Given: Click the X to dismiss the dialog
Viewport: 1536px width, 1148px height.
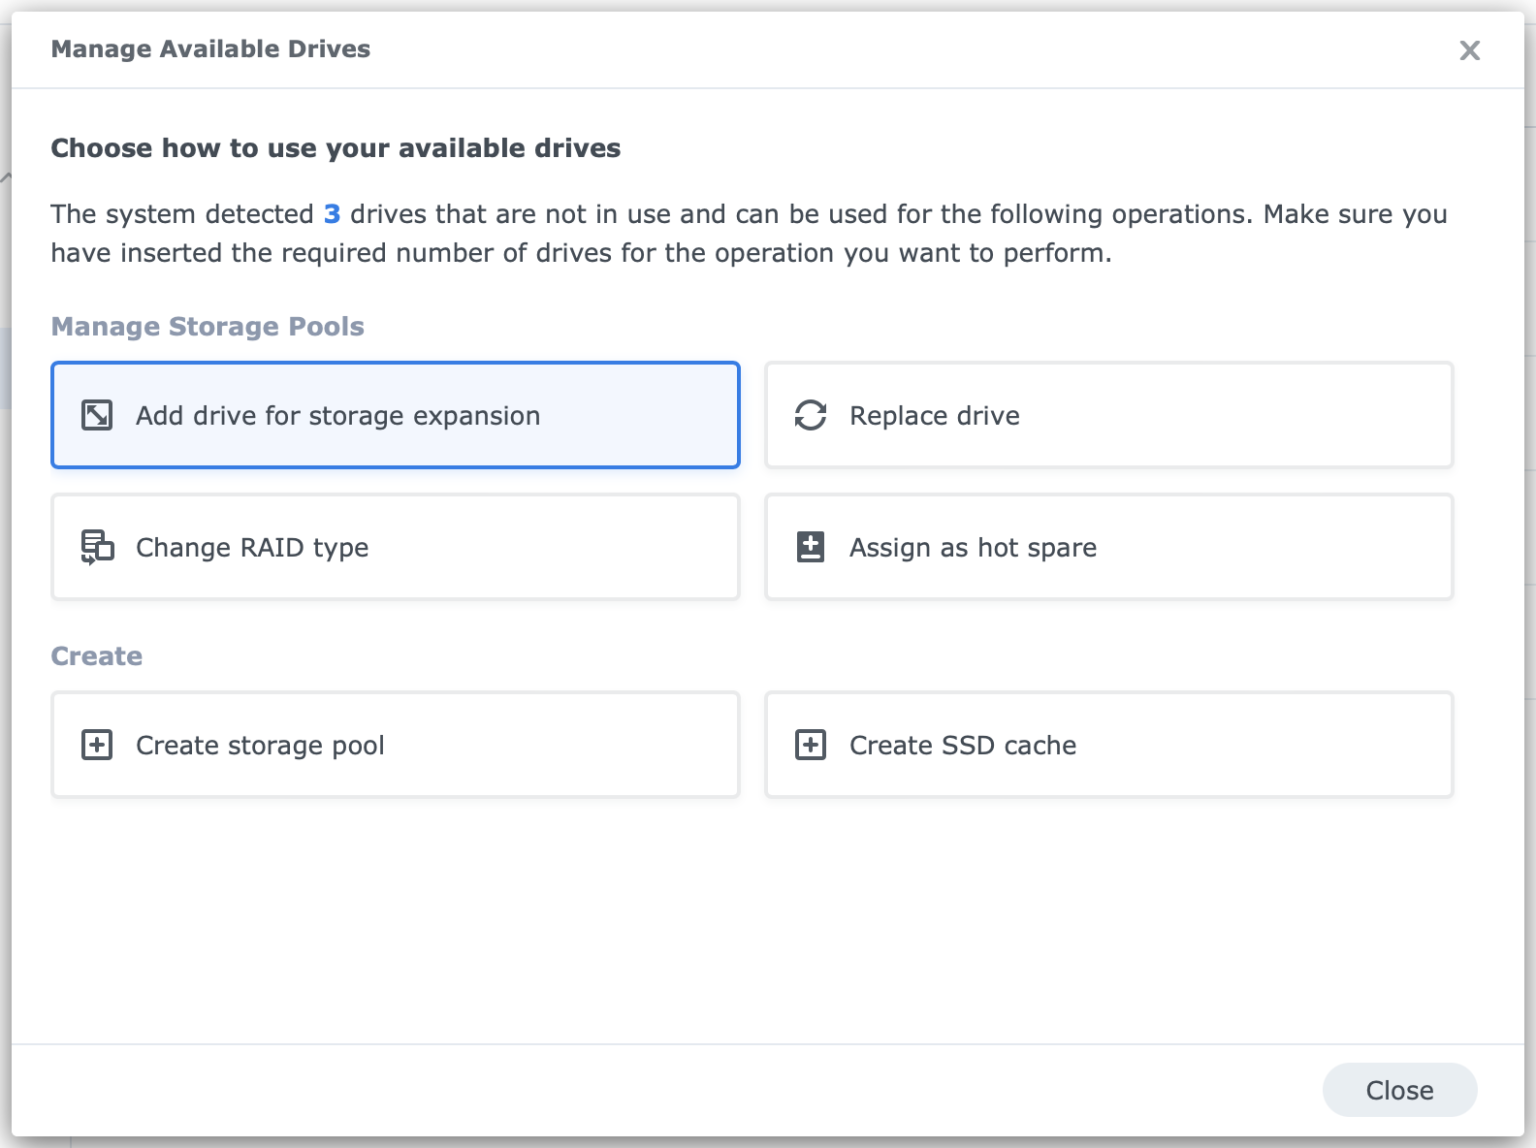Looking at the screenshot, I should [x=1470, y=51].
